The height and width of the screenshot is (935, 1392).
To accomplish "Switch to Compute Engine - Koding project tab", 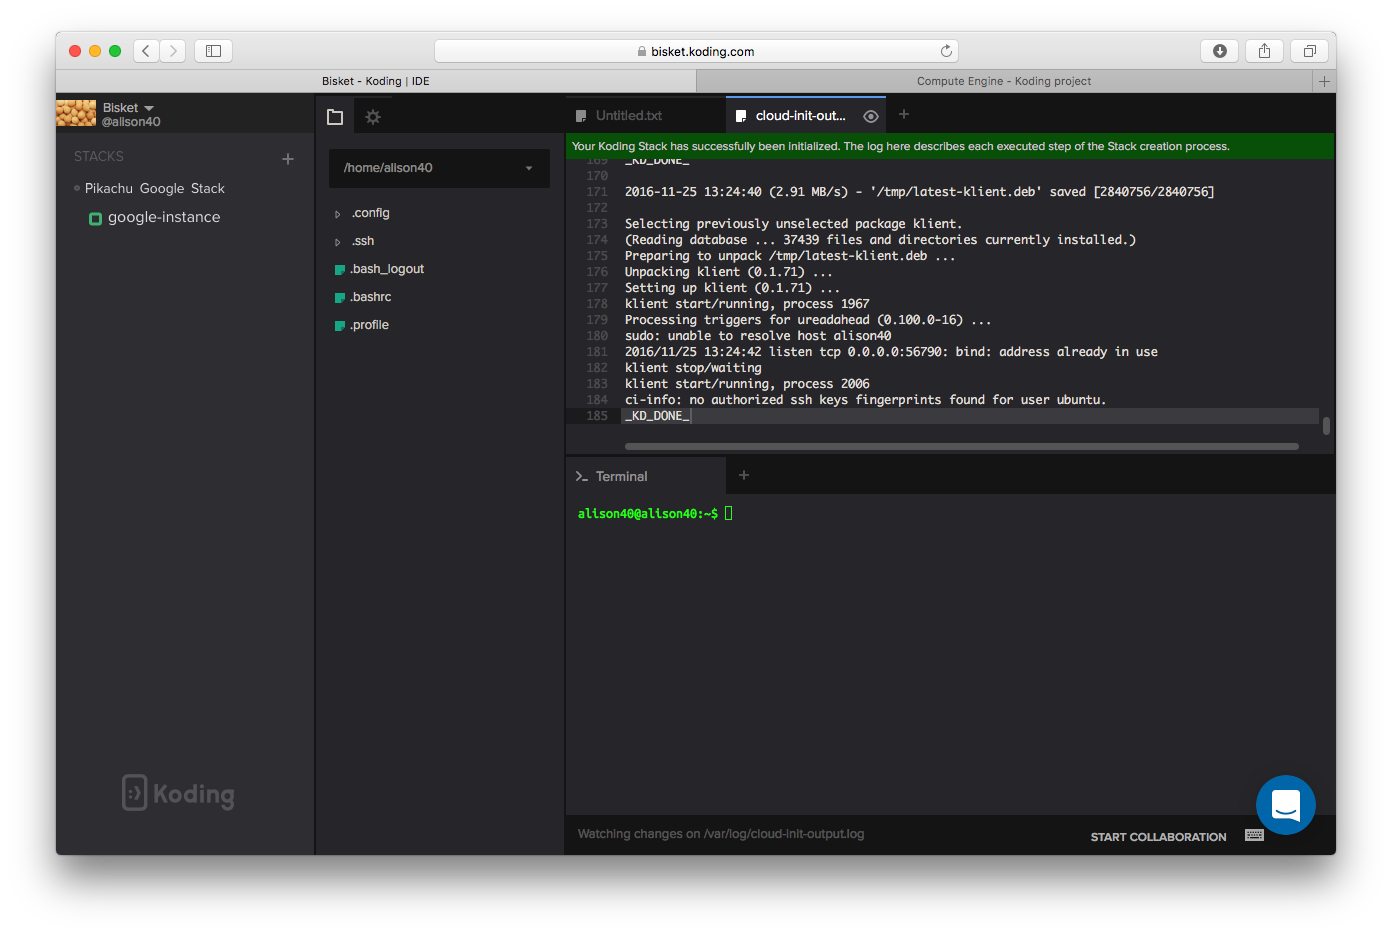I will click(x=1004, y=81).
